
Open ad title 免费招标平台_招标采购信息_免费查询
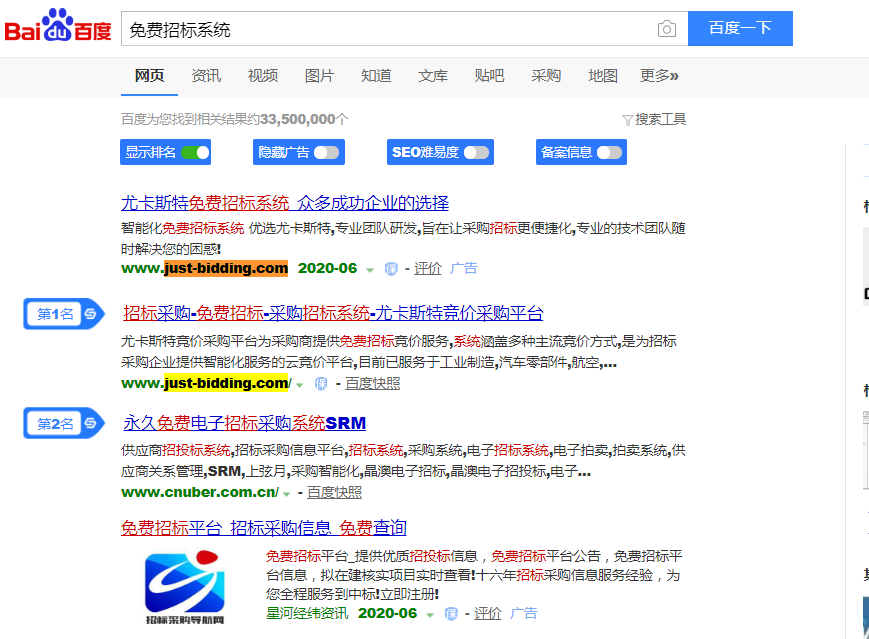coord(264,528)
